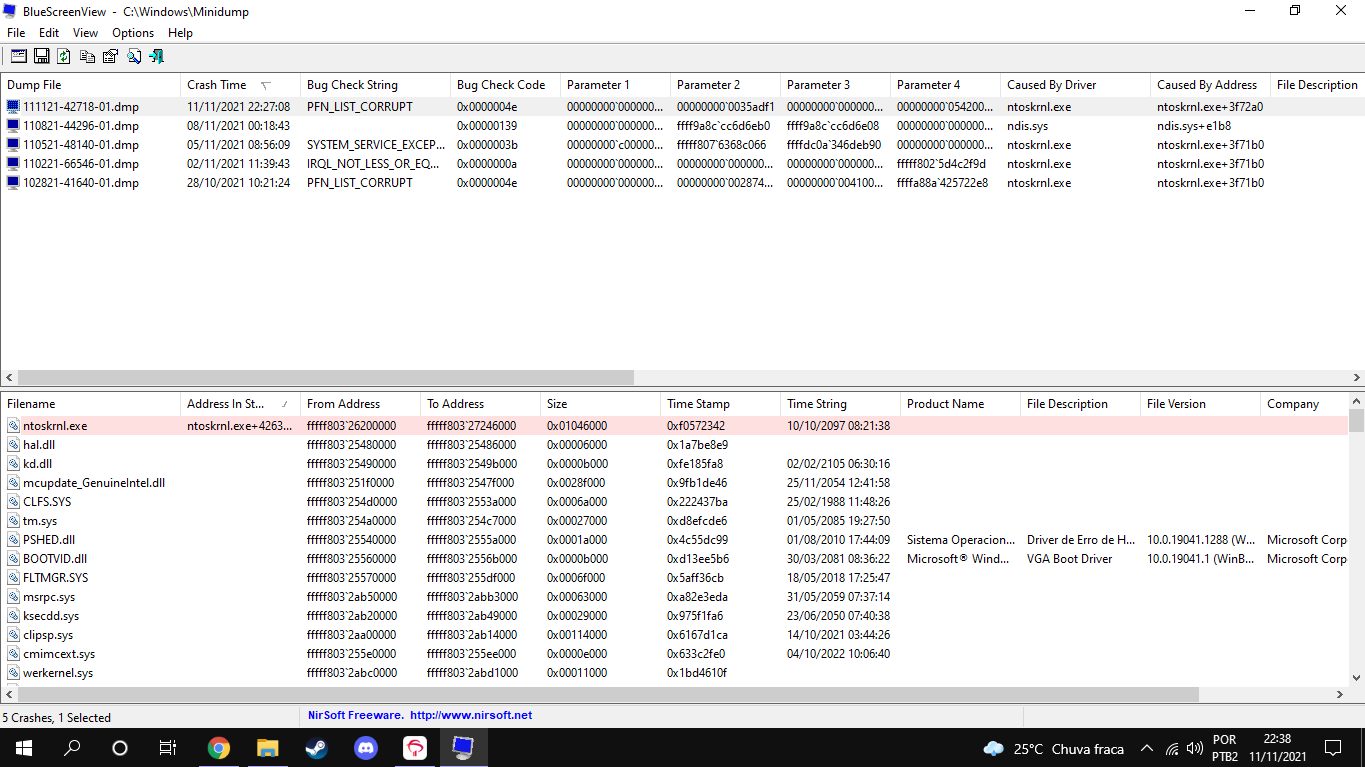Click the ndis.sys driver cell
Image resolution: width=1365 pixels, height=767 pixels.
point(1027,126)
